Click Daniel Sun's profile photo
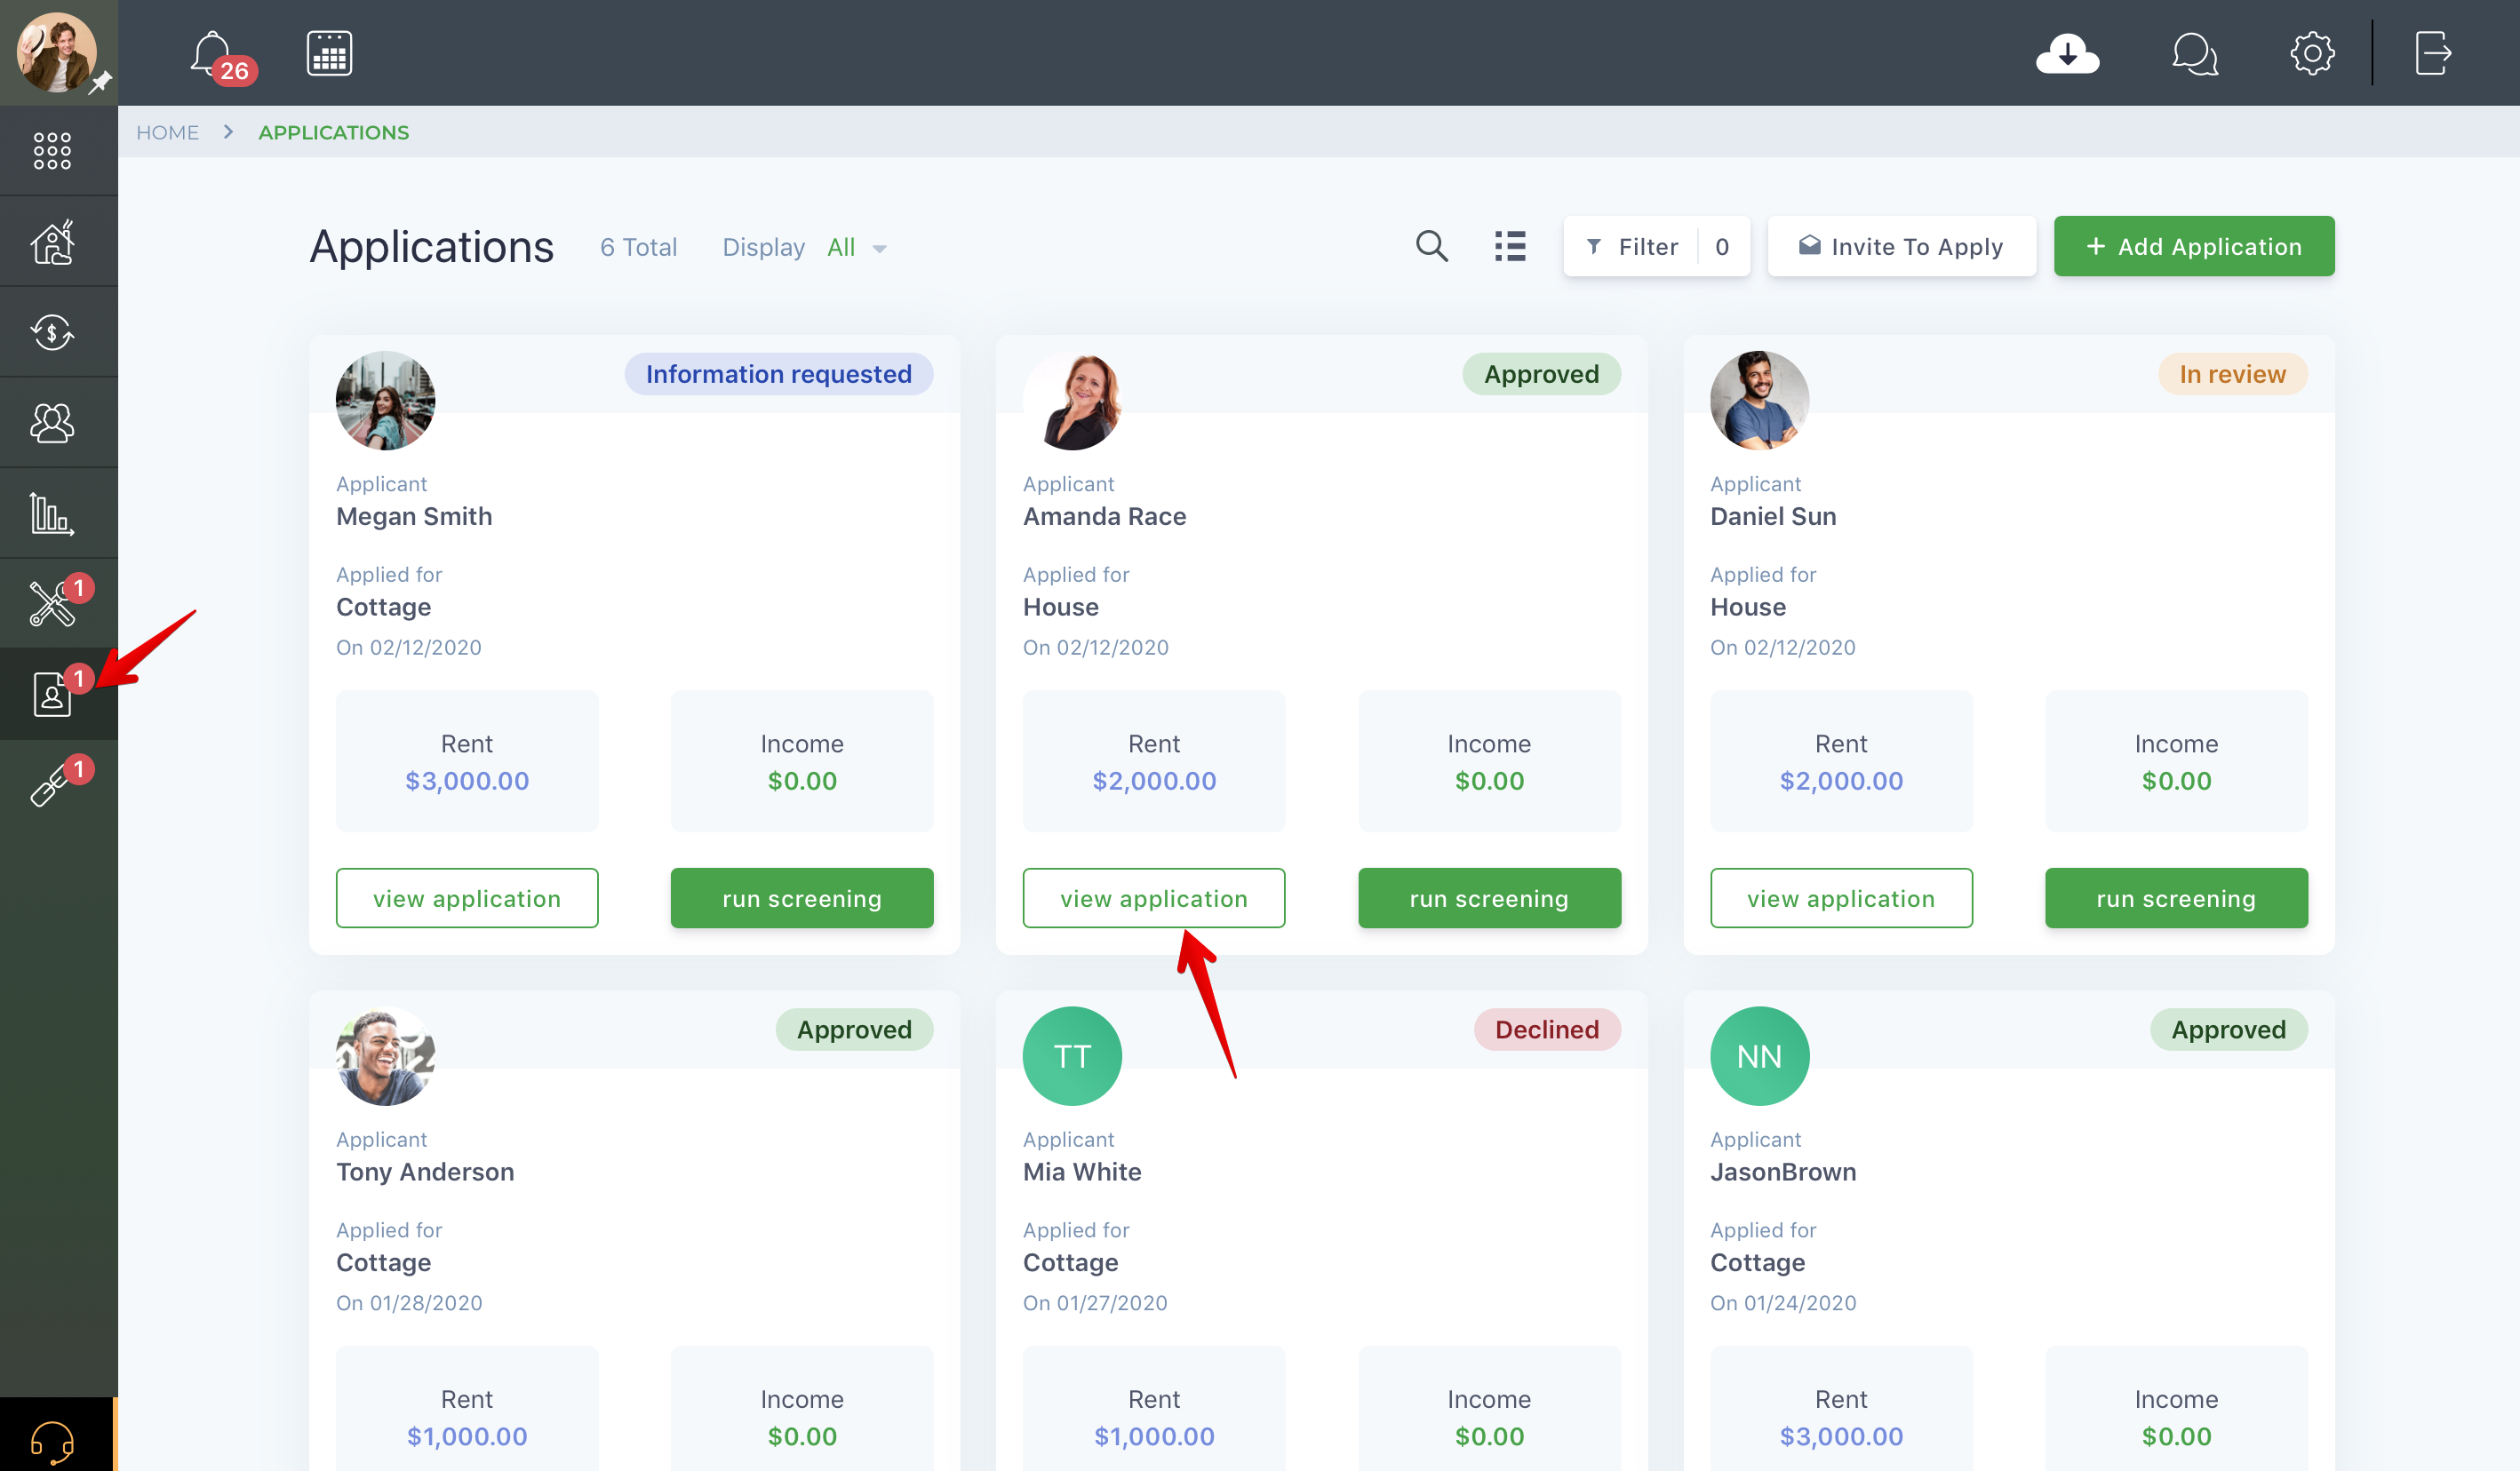The height and width of the screenshot is (1471, 2520). [x=1759, y=400]
